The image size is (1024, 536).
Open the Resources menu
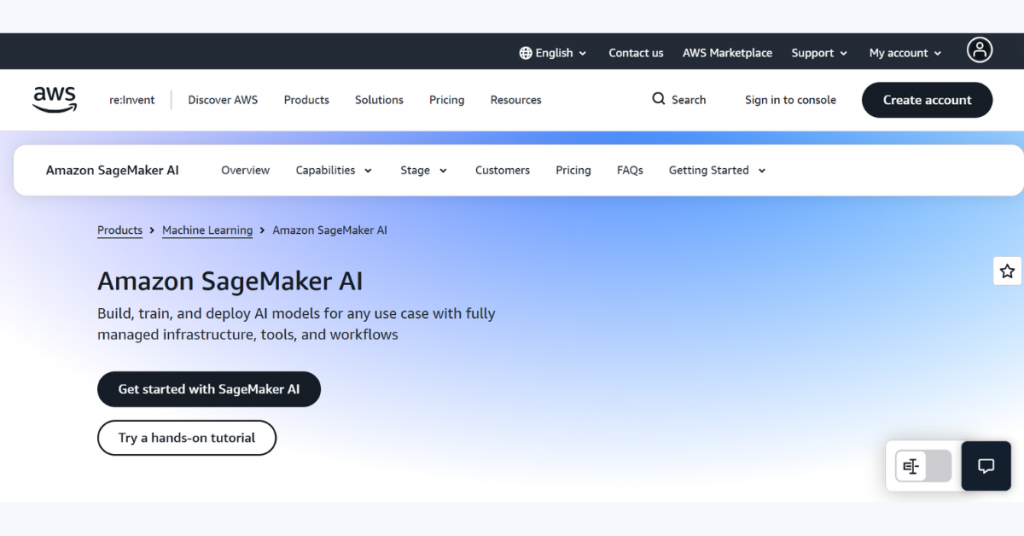[516, 100]
